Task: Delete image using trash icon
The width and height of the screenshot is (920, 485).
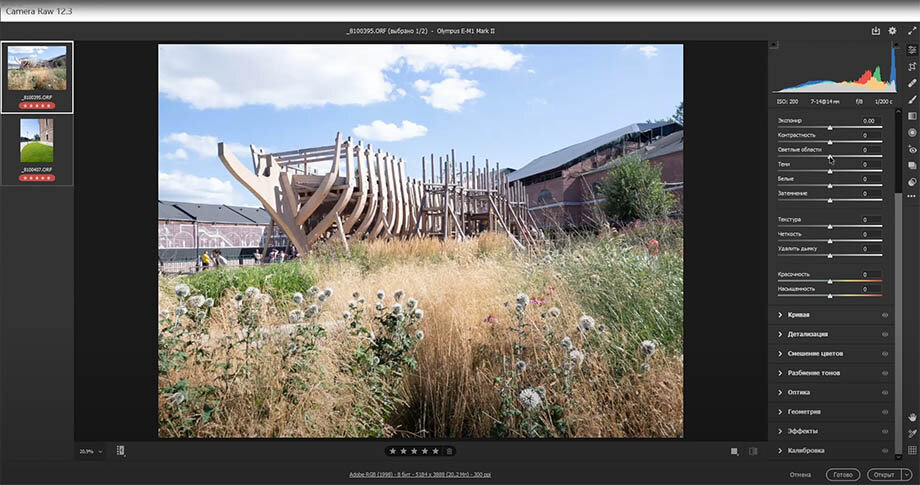Action: click(449, 451)
